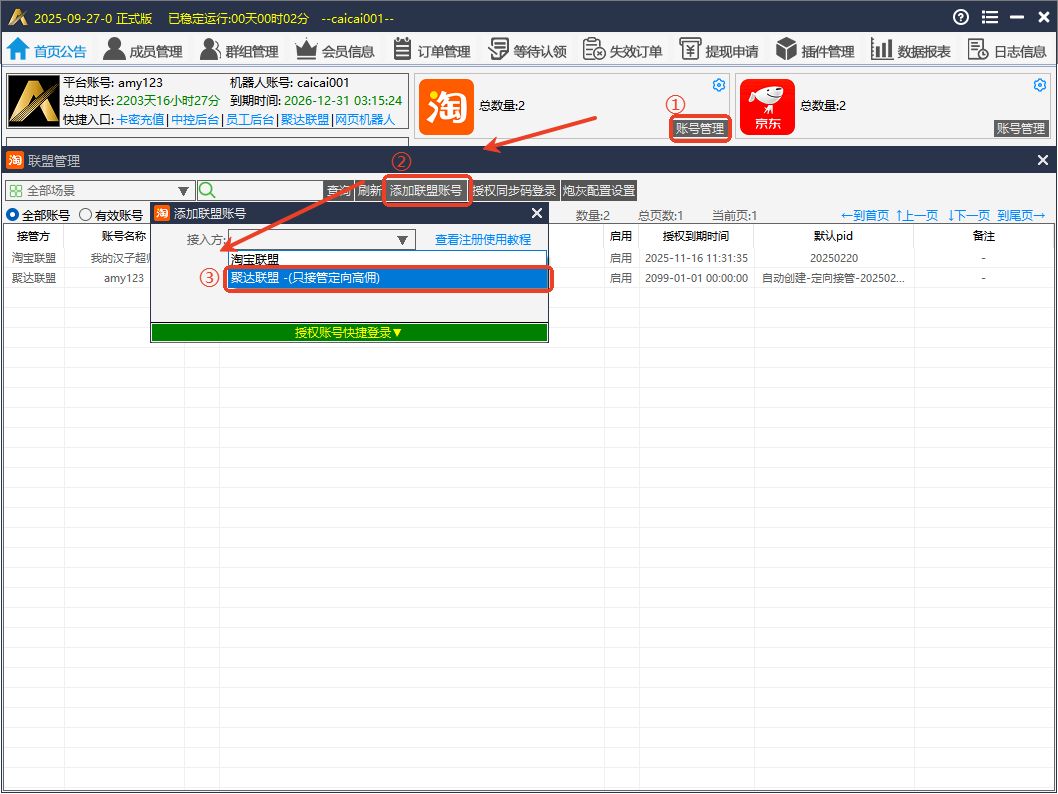Viewport: 1058px width, 794px height.
Task: Click the Taobao orange logo icon
Action: coord(446,107)
